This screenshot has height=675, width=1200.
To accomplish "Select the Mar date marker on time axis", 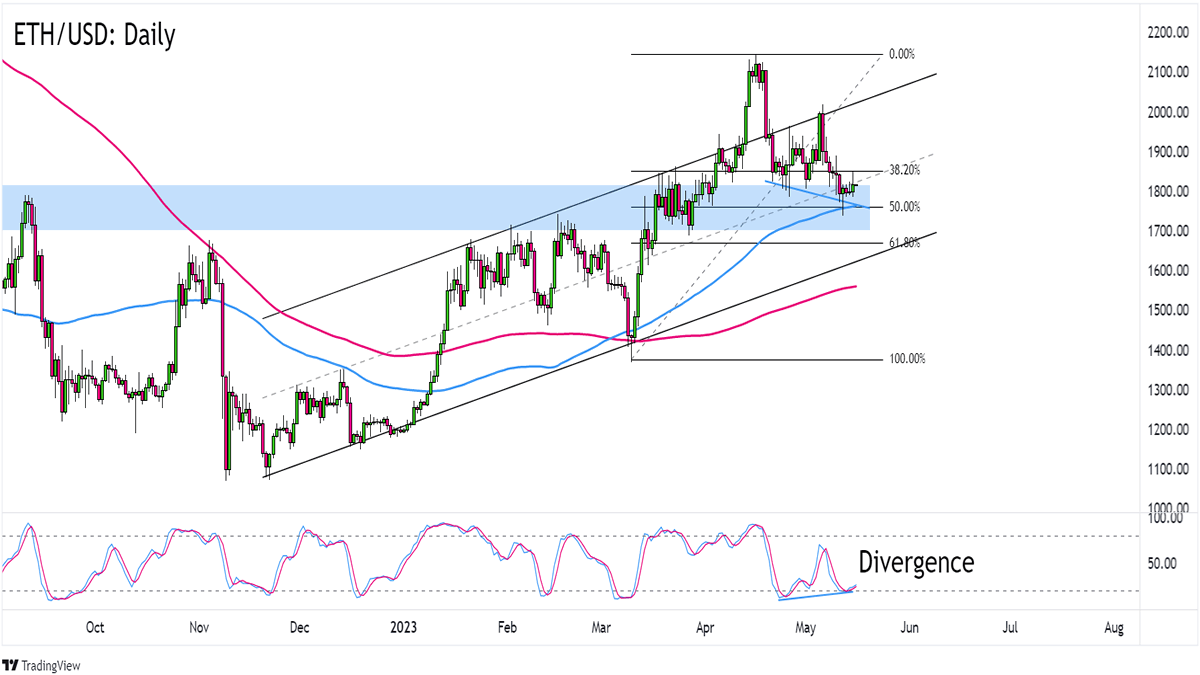I will coord(601,628).
